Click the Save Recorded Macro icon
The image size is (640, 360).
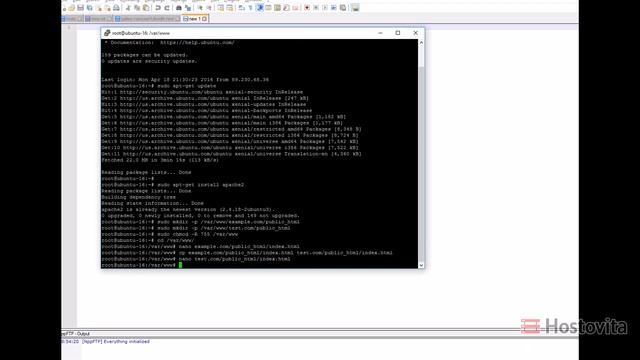(x=342, y=8)
